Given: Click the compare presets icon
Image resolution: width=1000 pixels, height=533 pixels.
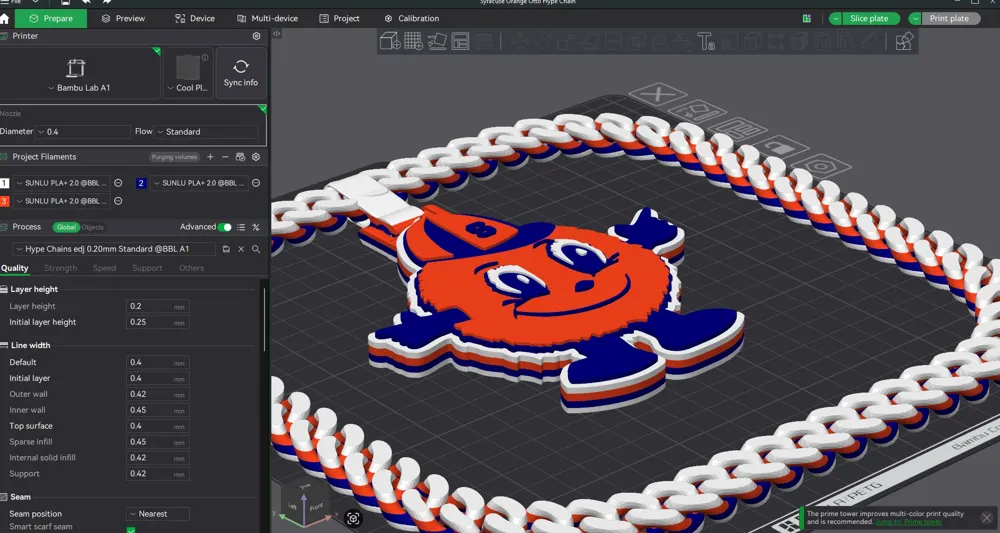Looking at the screenshot, I should coord(256,227).
